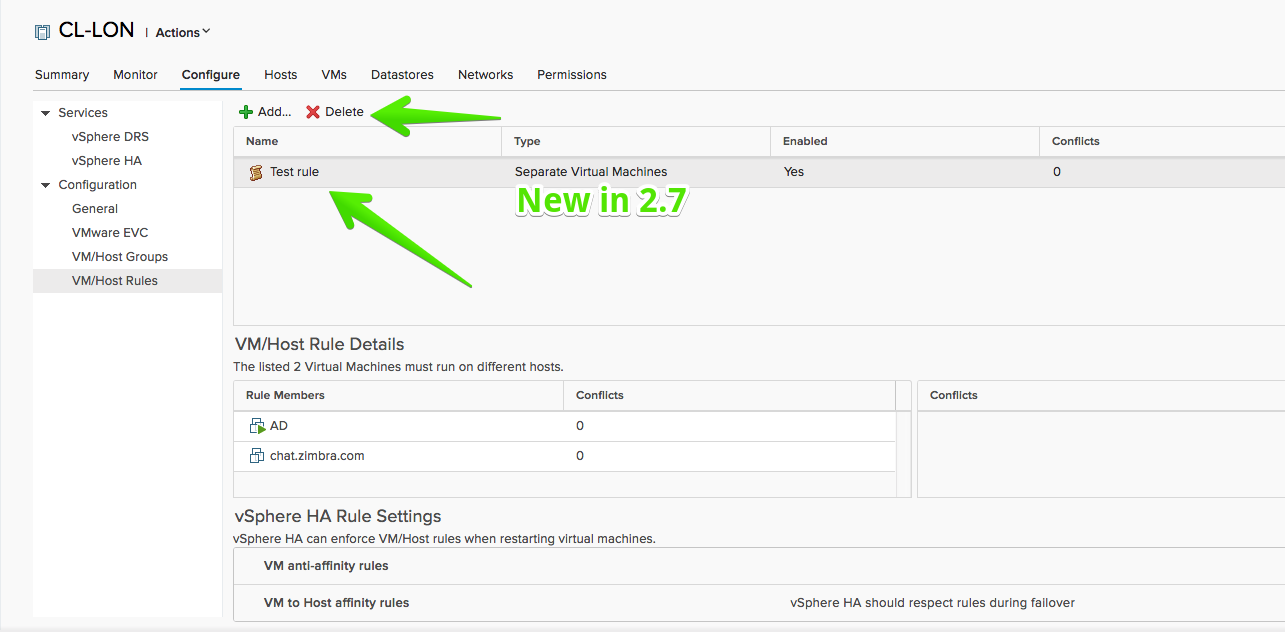The height and width of the screenshot is (632, 1285).
Task: Click the cluster icon beside CL-LON
Action: tap(42, 32)
